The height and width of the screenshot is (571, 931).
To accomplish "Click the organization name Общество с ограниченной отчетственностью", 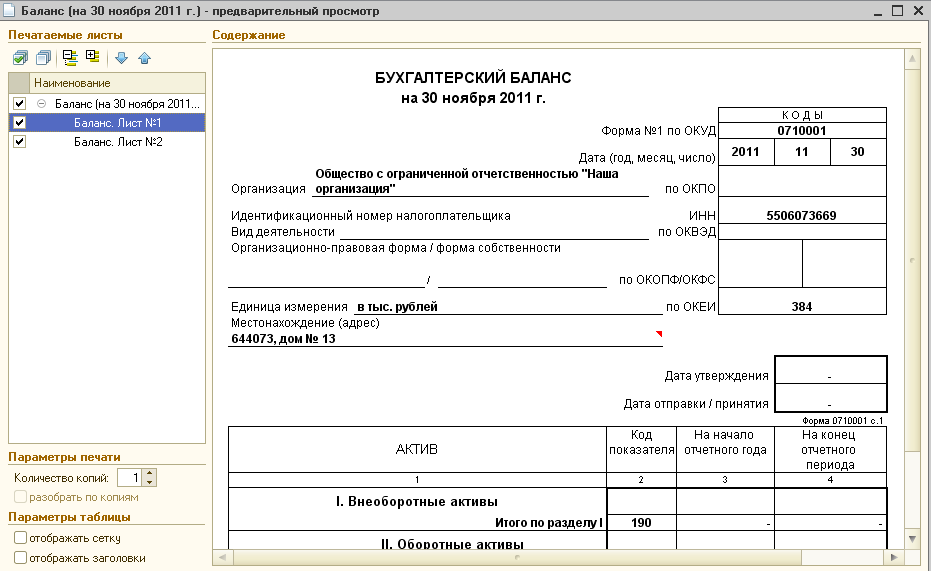I will (467, 181).
